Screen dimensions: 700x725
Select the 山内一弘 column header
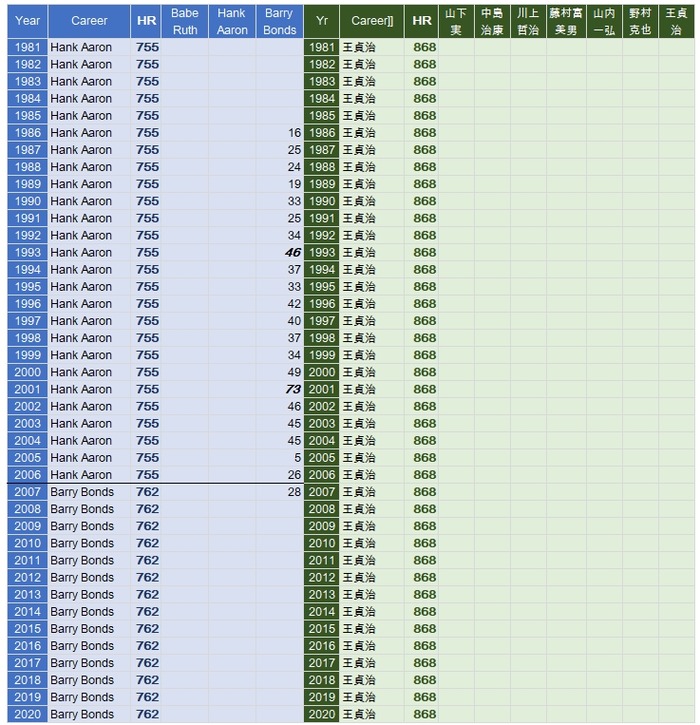(604, 21)
